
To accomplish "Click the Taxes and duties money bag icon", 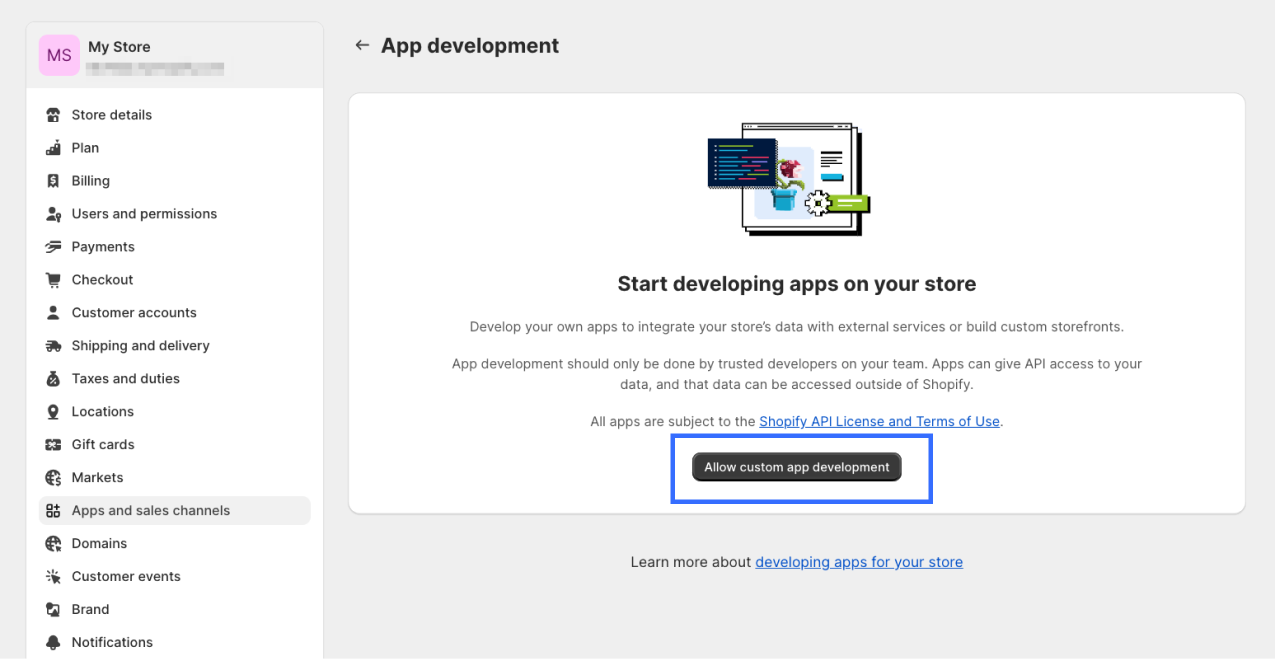I will [54, 379].
